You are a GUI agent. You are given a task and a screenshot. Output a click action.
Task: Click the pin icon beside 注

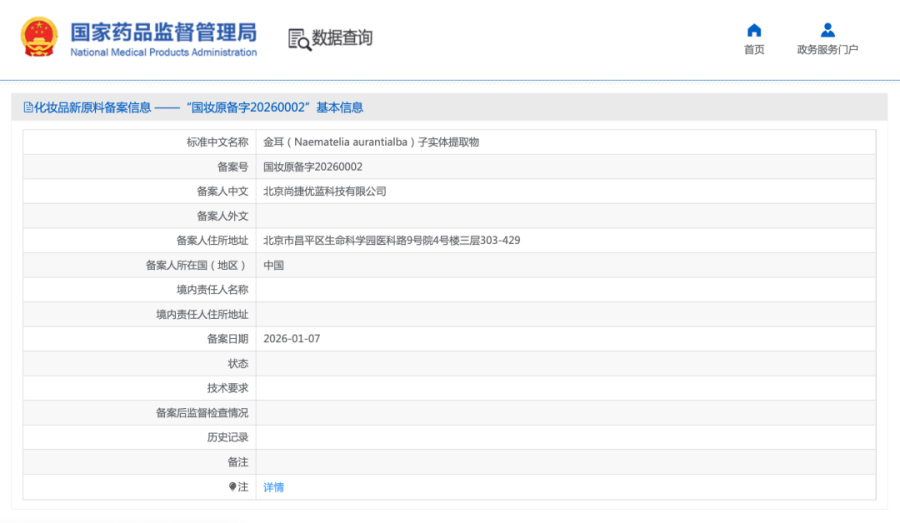pyautogui.click(x=232, y=487)
